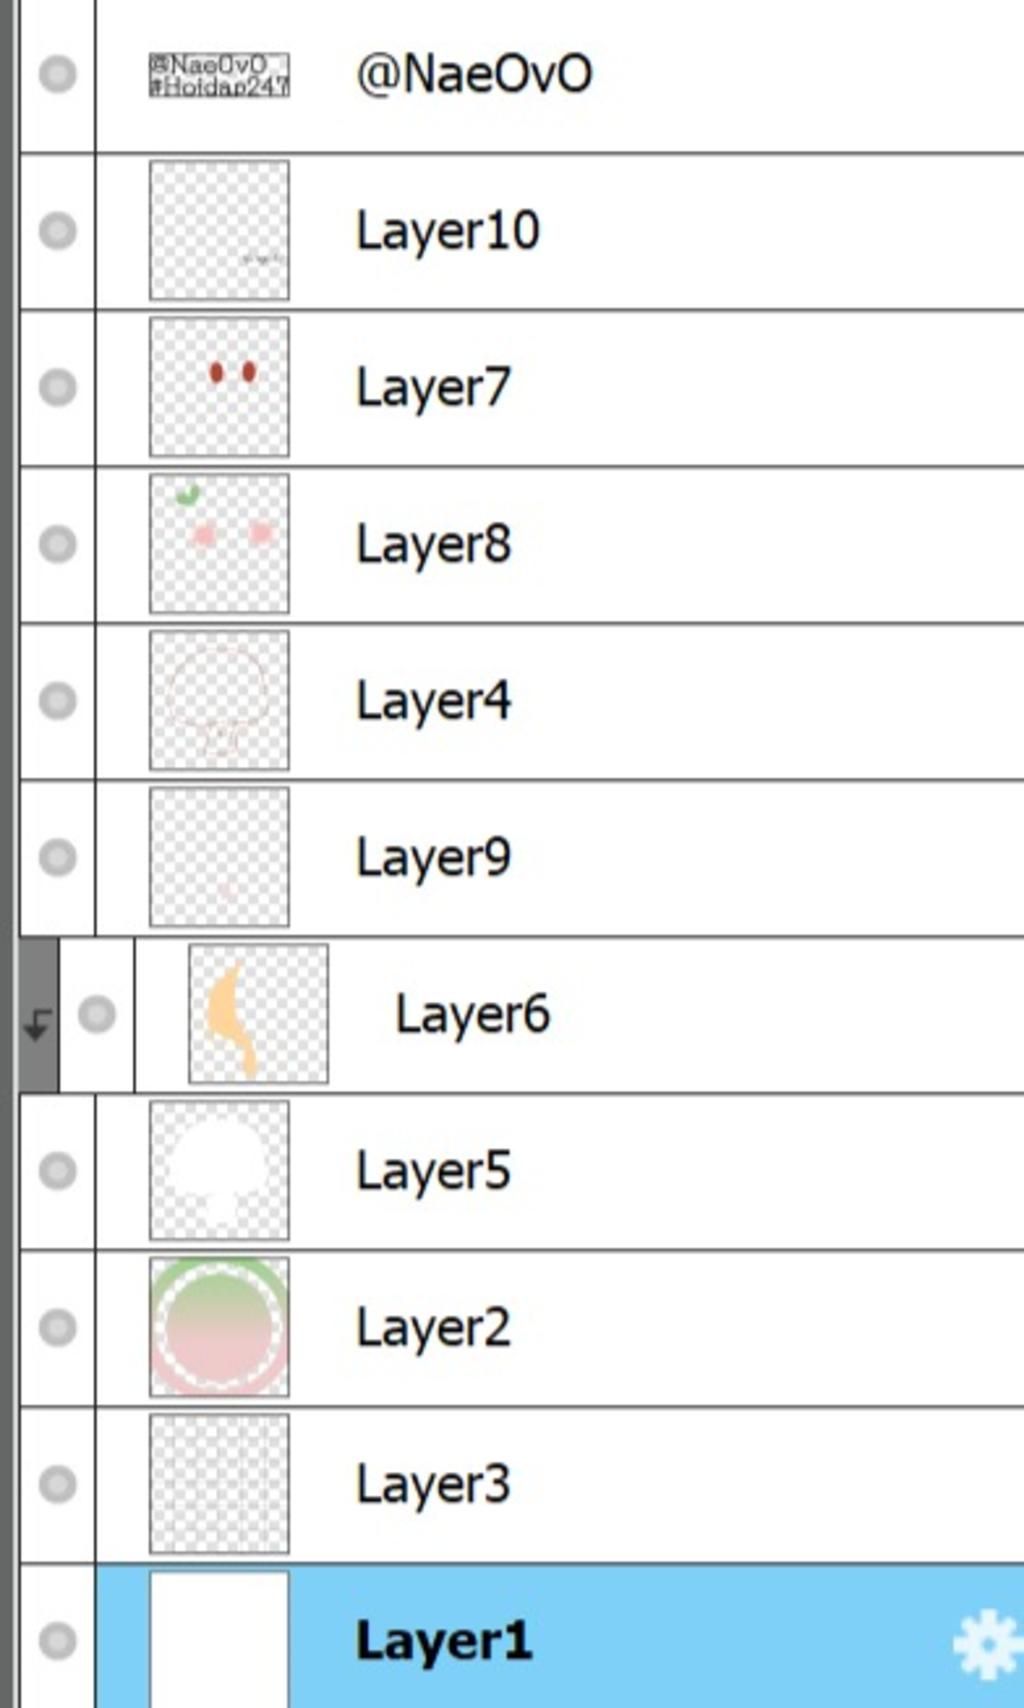Viewport: 1024px width, 1708px height.
Task: Toggle Layer4 visibility dot
Action: point(57,700)
